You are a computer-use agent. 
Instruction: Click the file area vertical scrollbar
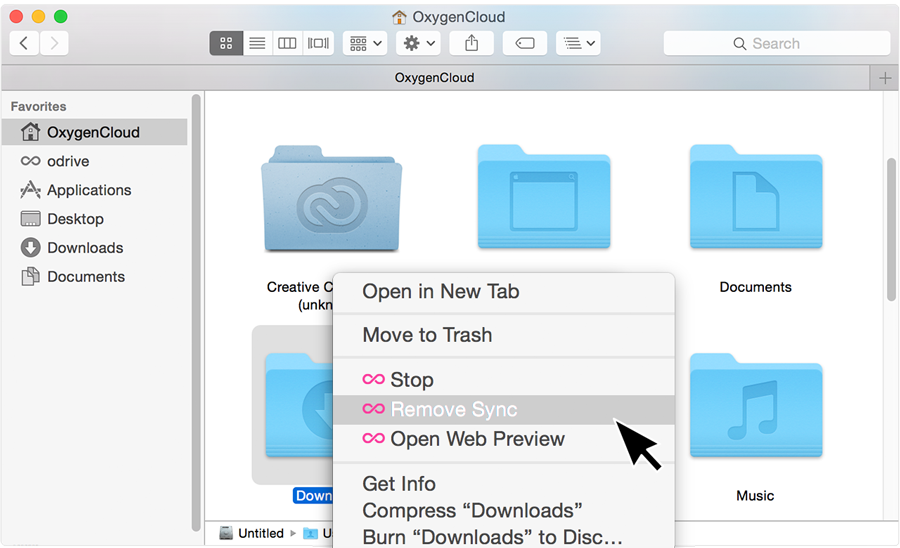891,230
